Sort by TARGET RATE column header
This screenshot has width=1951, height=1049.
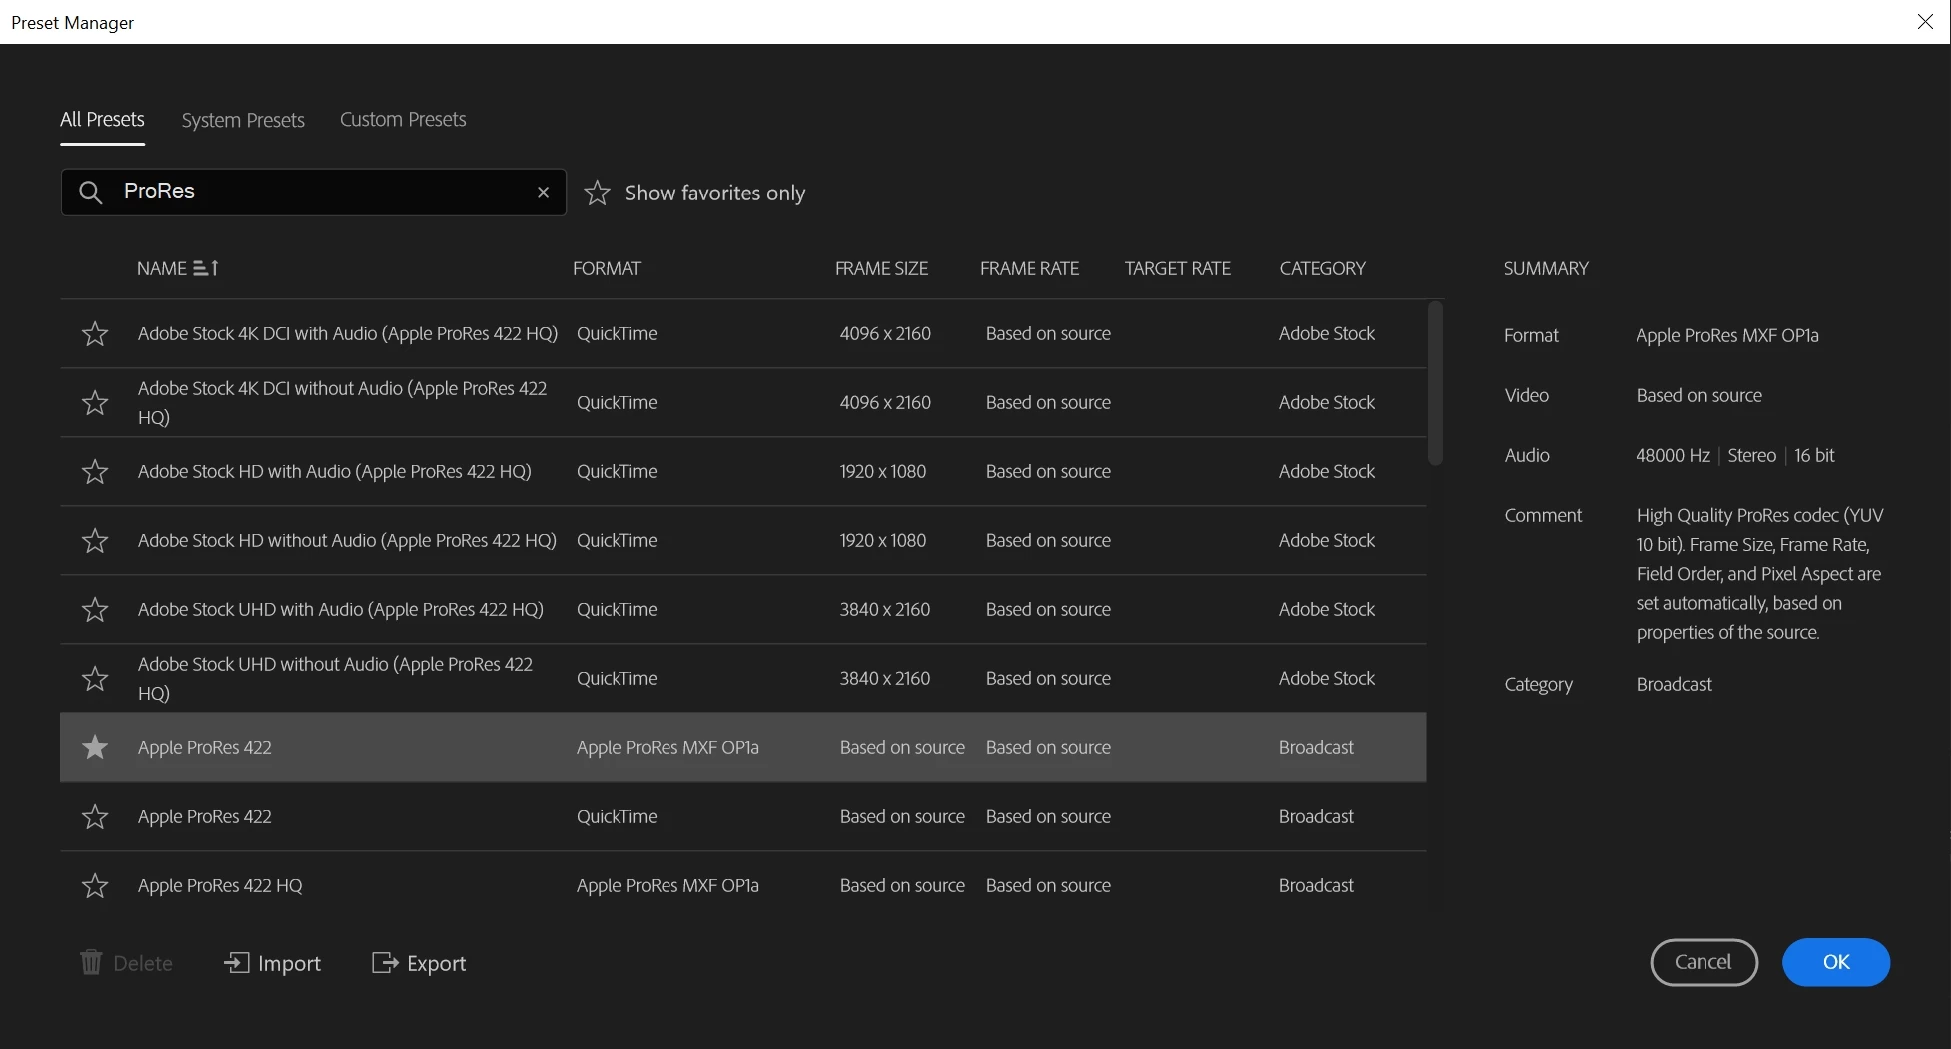pos(1177,268)
